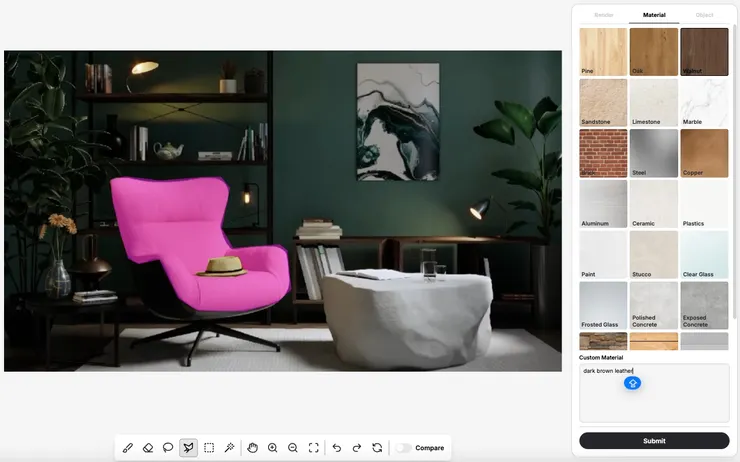The image size is (740, 462).
Task: Choose the Brick material swatch
Action: (x=603, y=153)
